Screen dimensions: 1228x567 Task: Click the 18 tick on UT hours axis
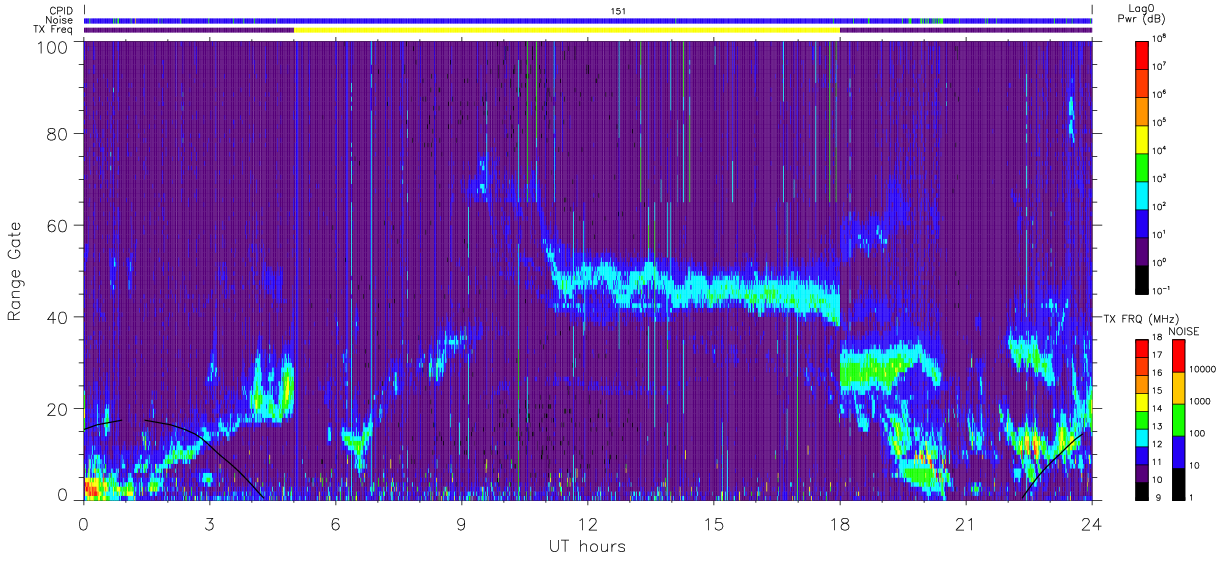click(x=839, y=523)
